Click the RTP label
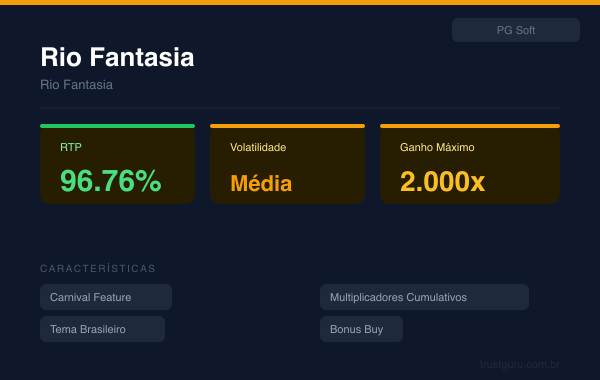 point(71,147)
